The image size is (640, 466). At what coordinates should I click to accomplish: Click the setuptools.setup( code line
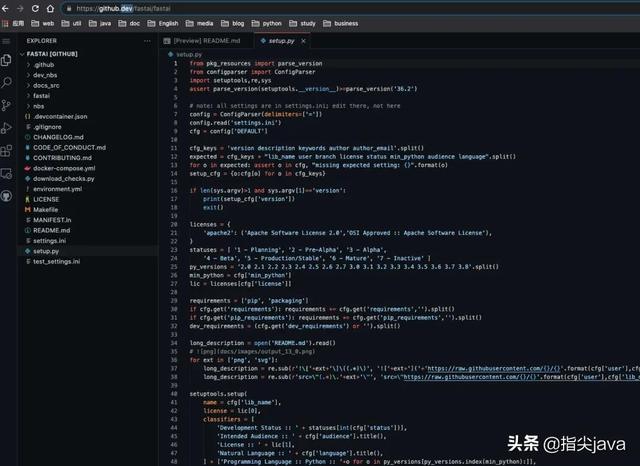click(x=218, y=394)
